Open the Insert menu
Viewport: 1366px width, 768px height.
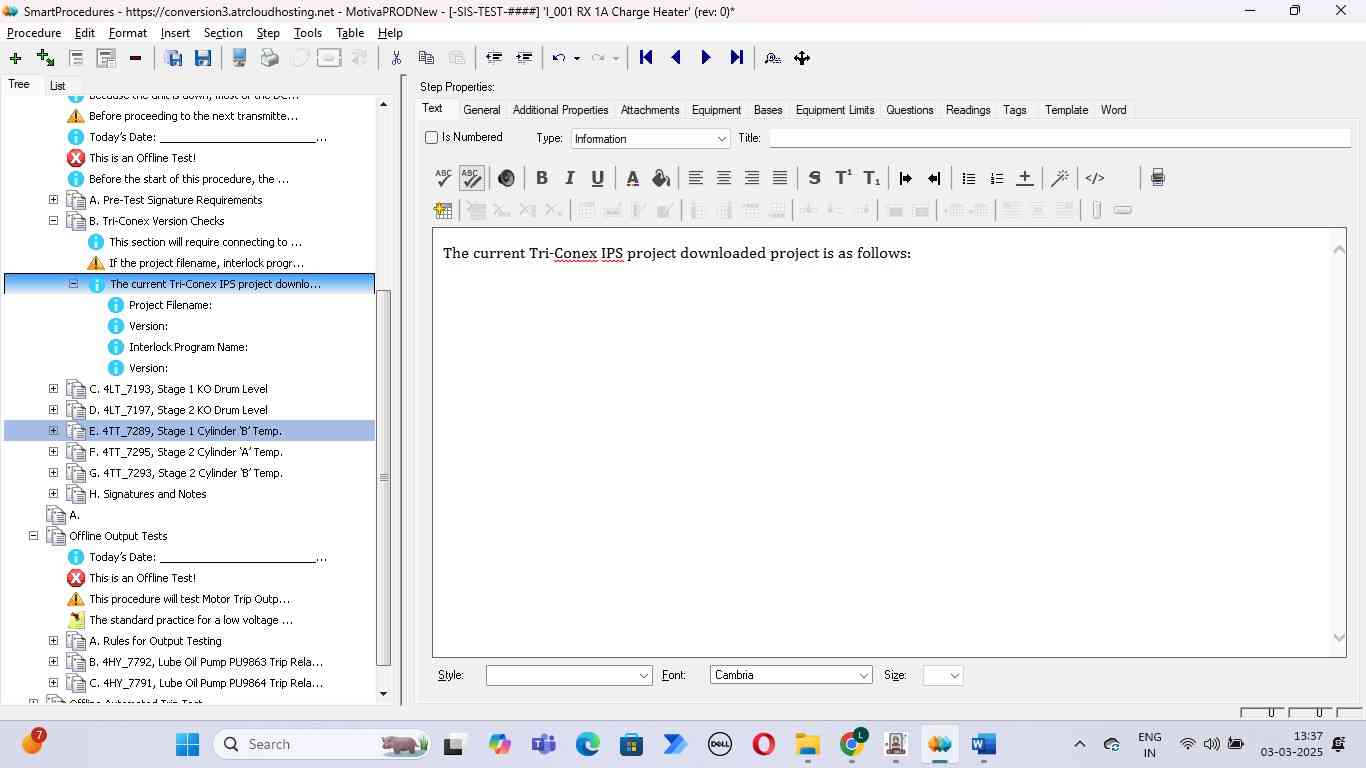pyautogui.click(x=175, y=33)
